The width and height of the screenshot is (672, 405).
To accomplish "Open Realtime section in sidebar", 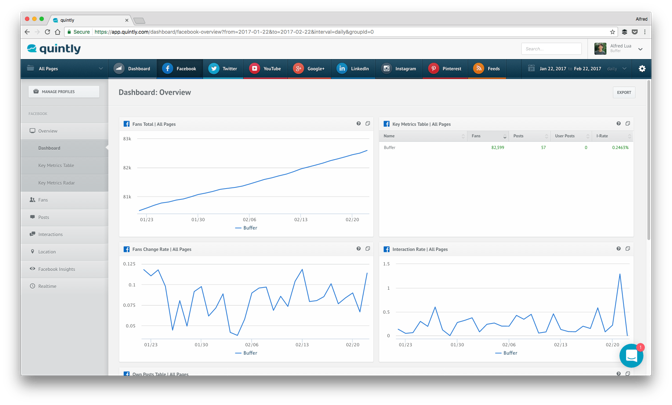I will pos(65,286).
